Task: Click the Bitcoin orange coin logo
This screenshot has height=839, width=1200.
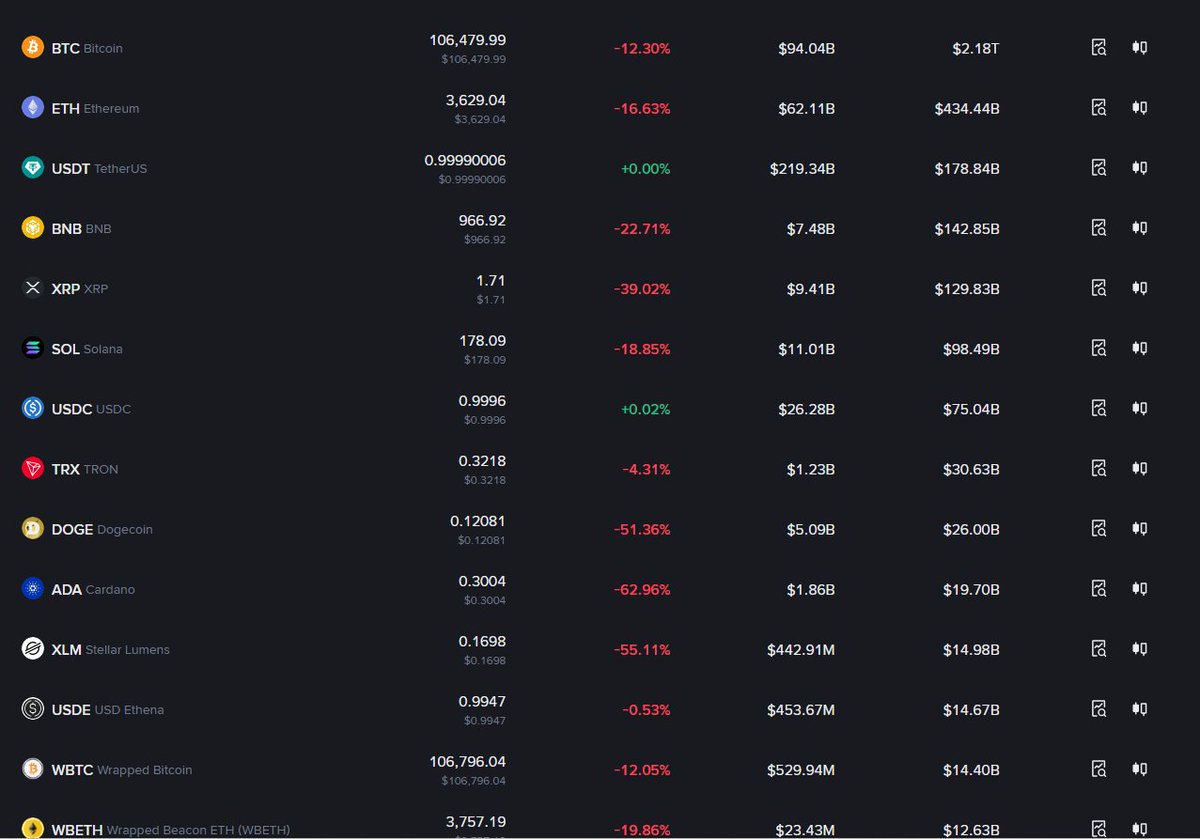Action: [33, 47]
